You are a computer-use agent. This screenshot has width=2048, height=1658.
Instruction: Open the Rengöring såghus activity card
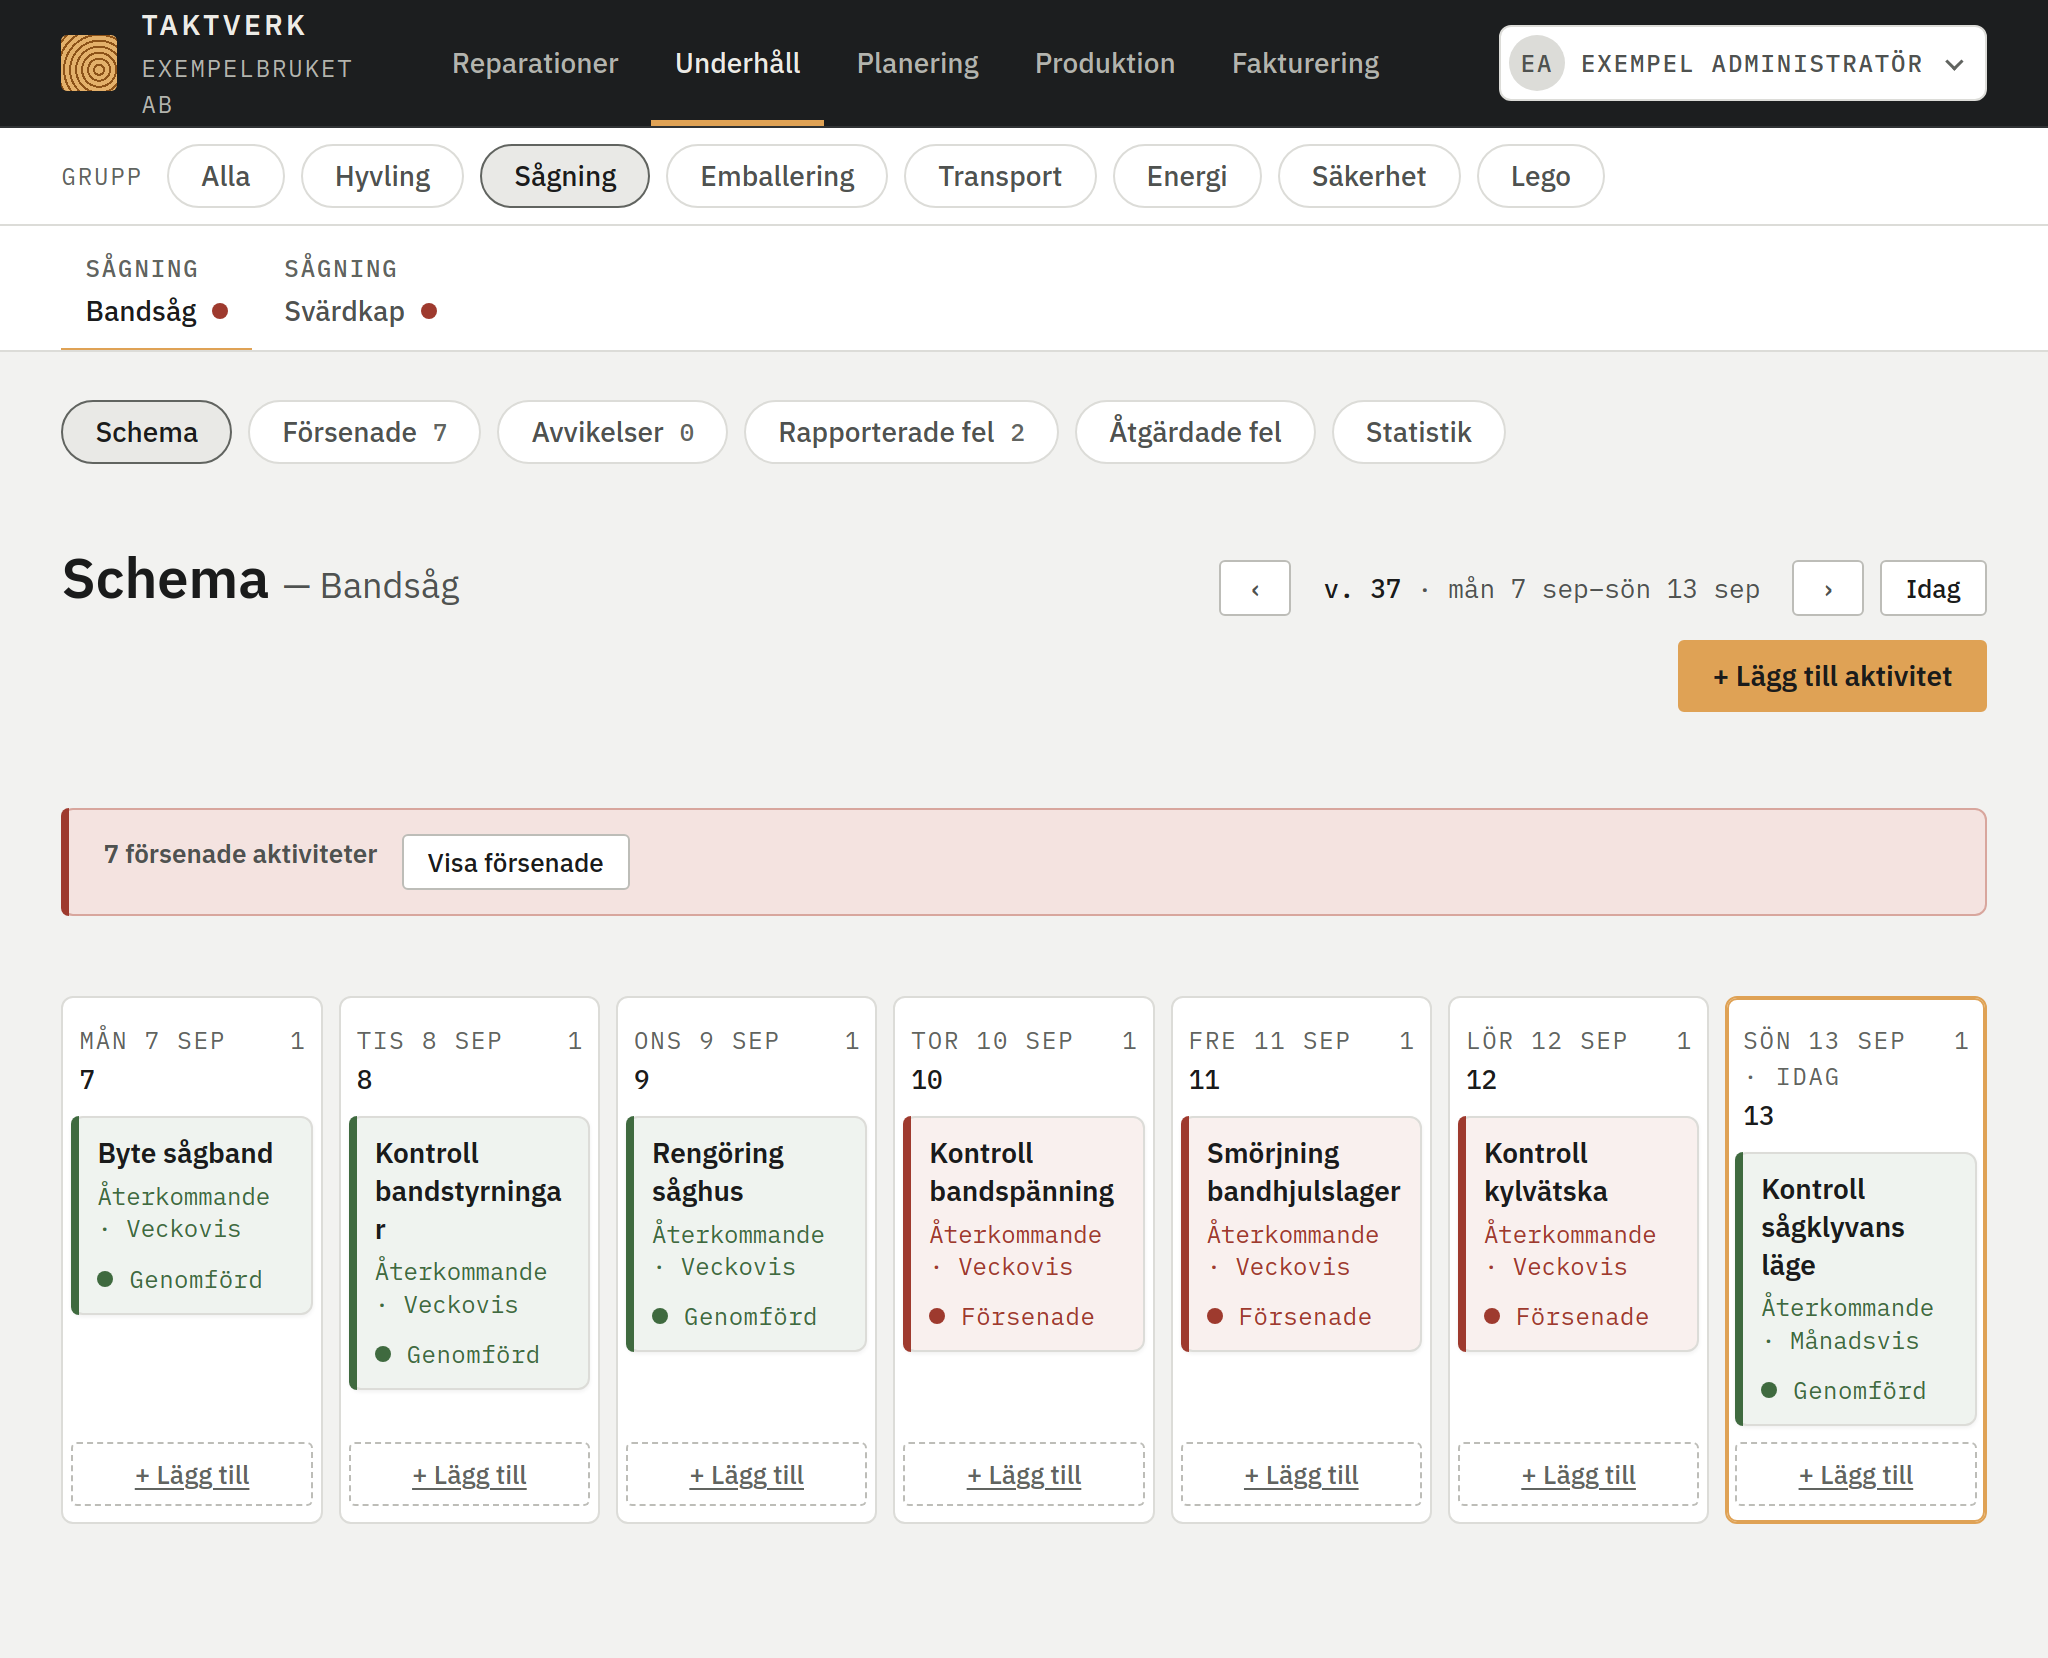[x=746, y=1234]
